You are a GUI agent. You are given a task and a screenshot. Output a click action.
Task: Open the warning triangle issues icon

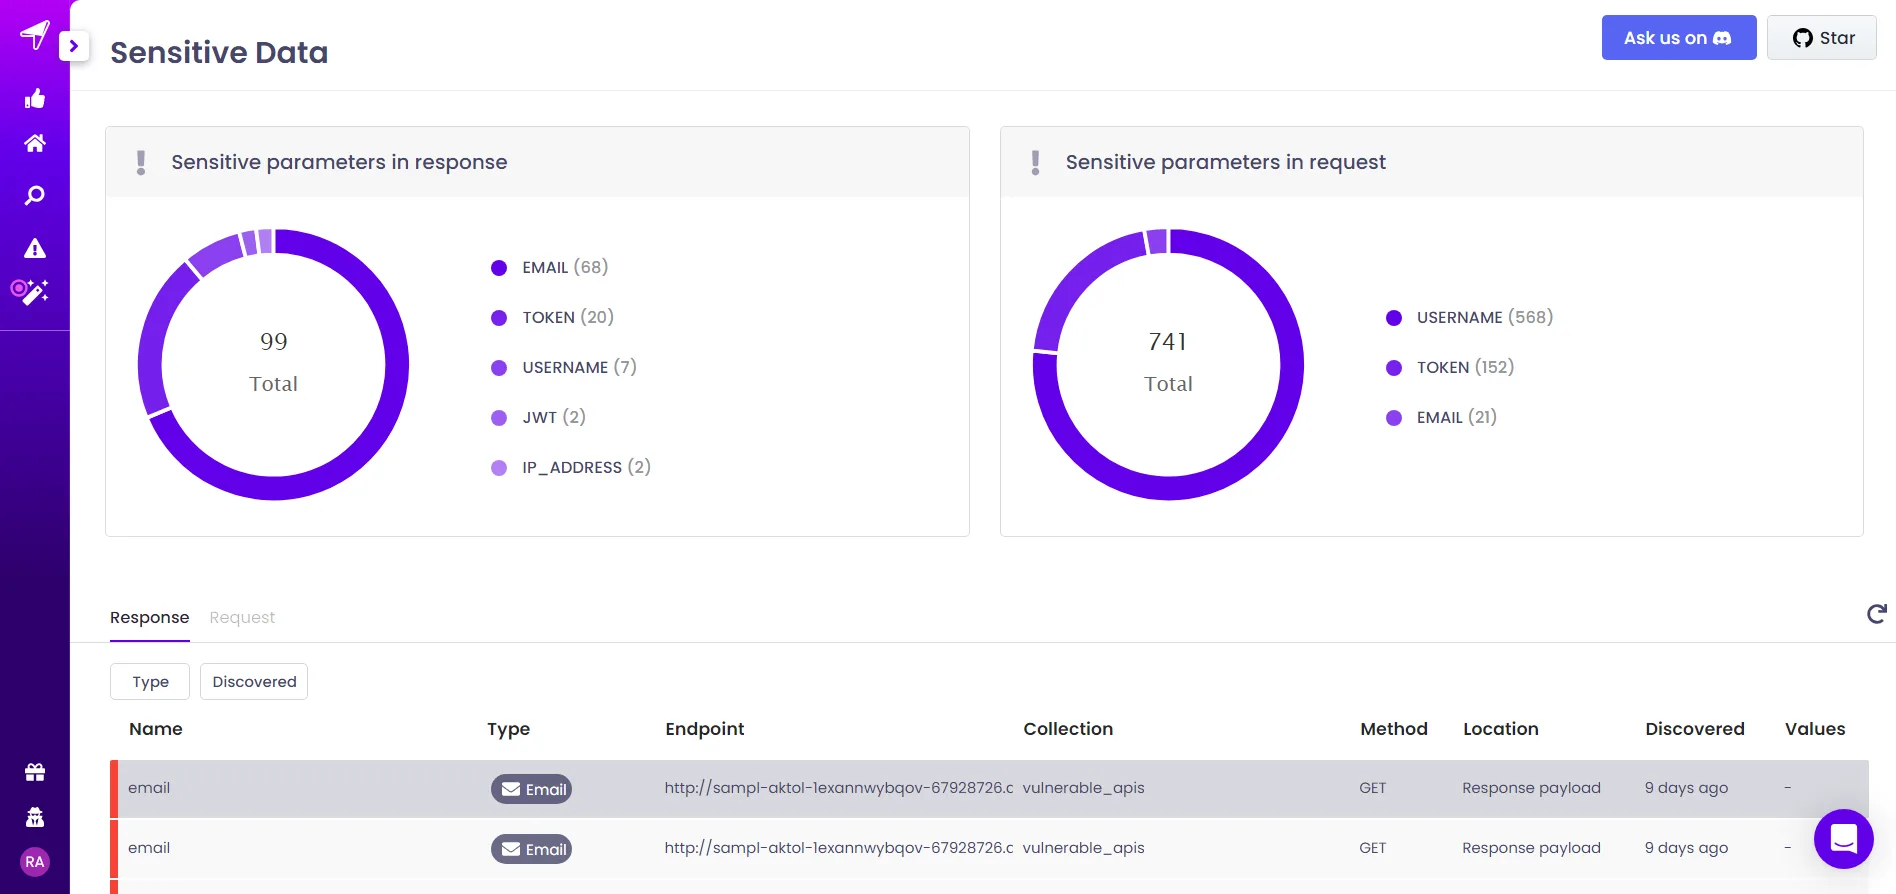[35, 248]
